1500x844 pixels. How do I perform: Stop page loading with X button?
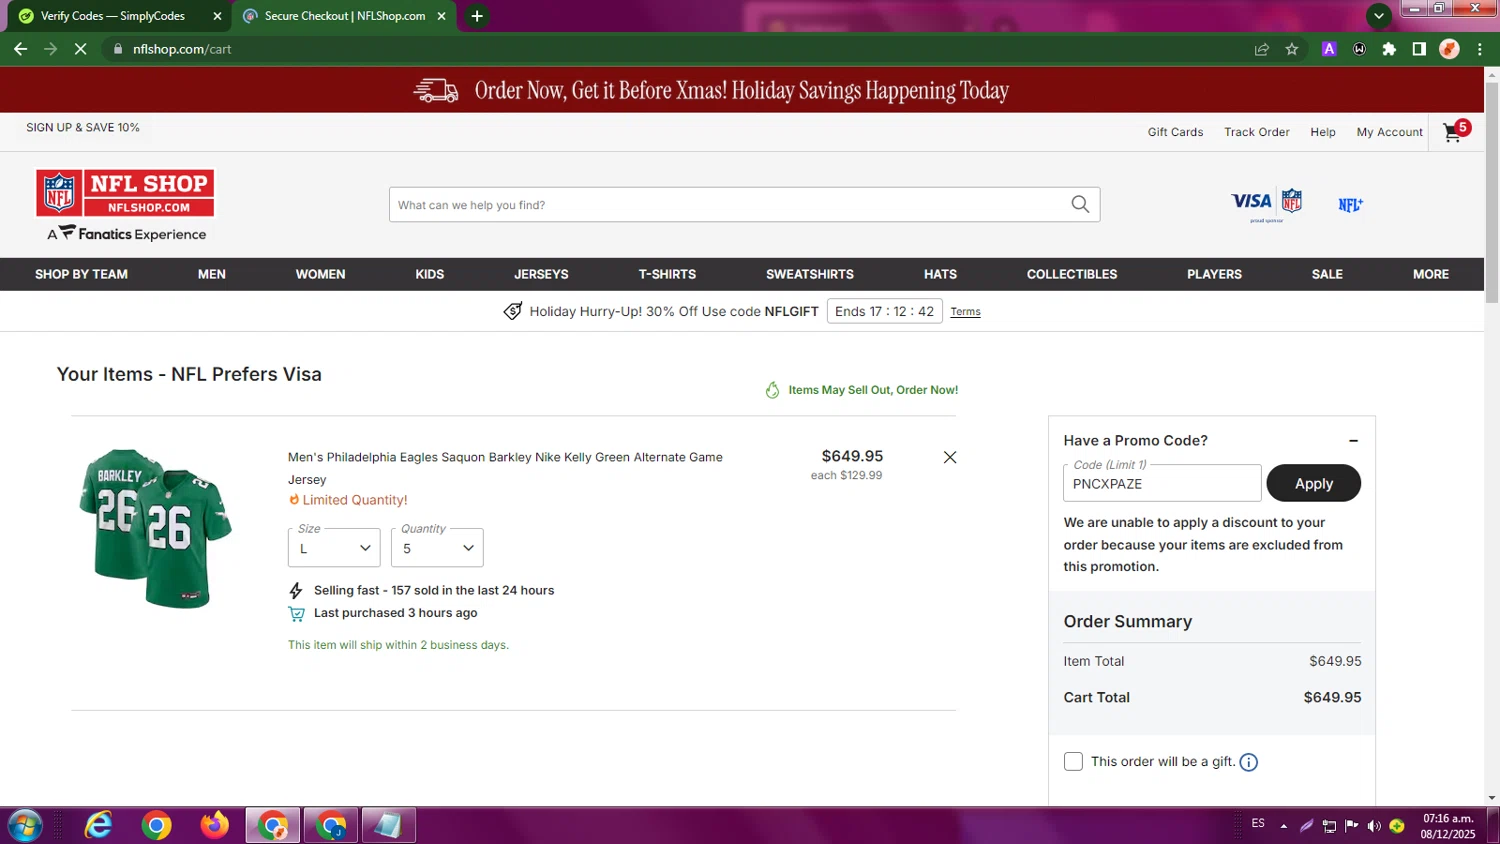[x=81, y=49]
